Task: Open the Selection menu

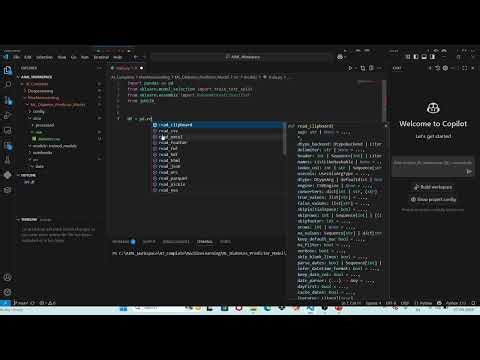Action: coord(44,57)
